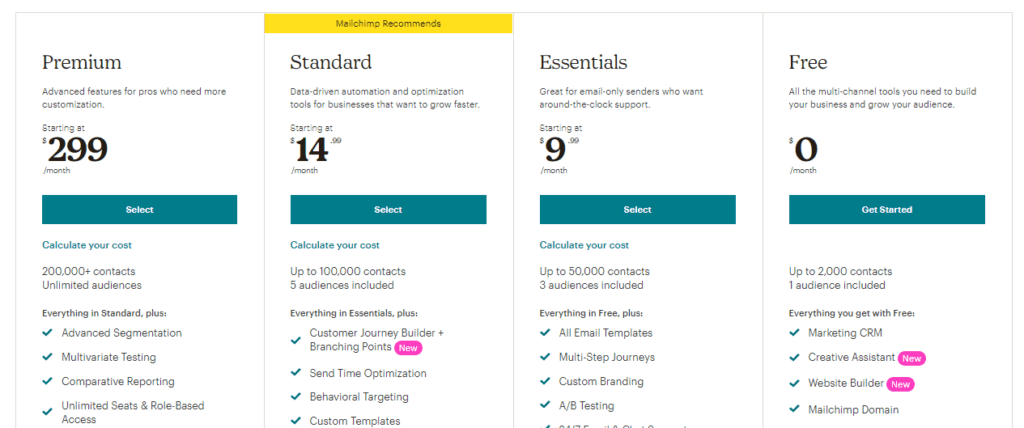The width and height of the screenshot is (1024, 428).
Task: Click Everything in Free, plus: label
Action: click(591, 313)
